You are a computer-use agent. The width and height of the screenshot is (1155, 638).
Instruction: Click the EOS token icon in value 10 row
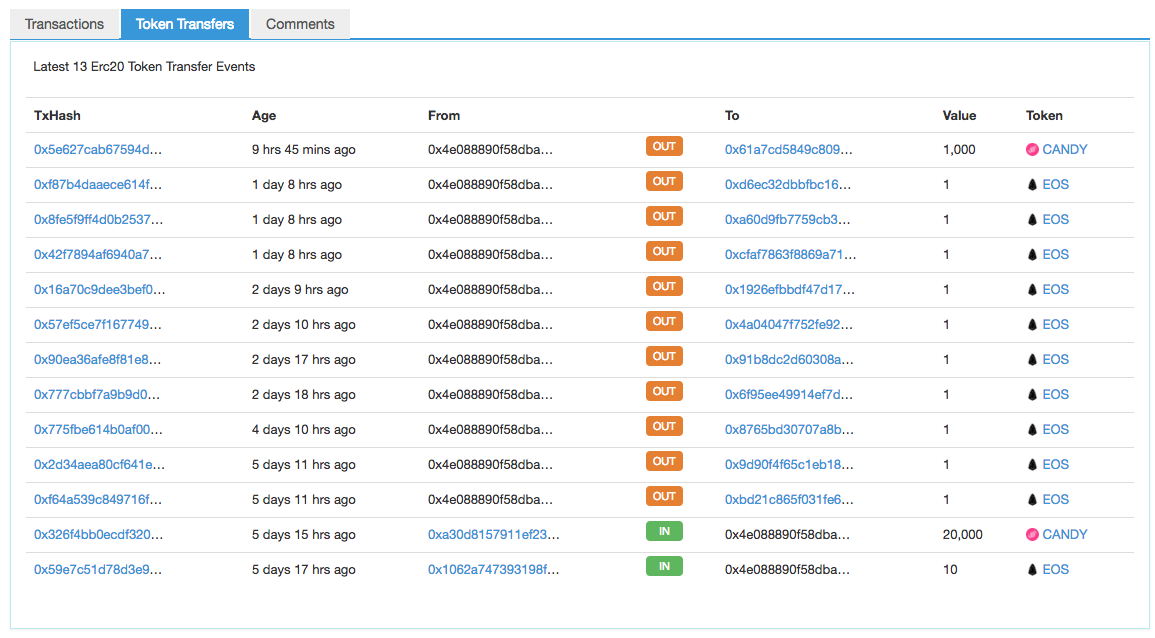(x=1032, y=569)
